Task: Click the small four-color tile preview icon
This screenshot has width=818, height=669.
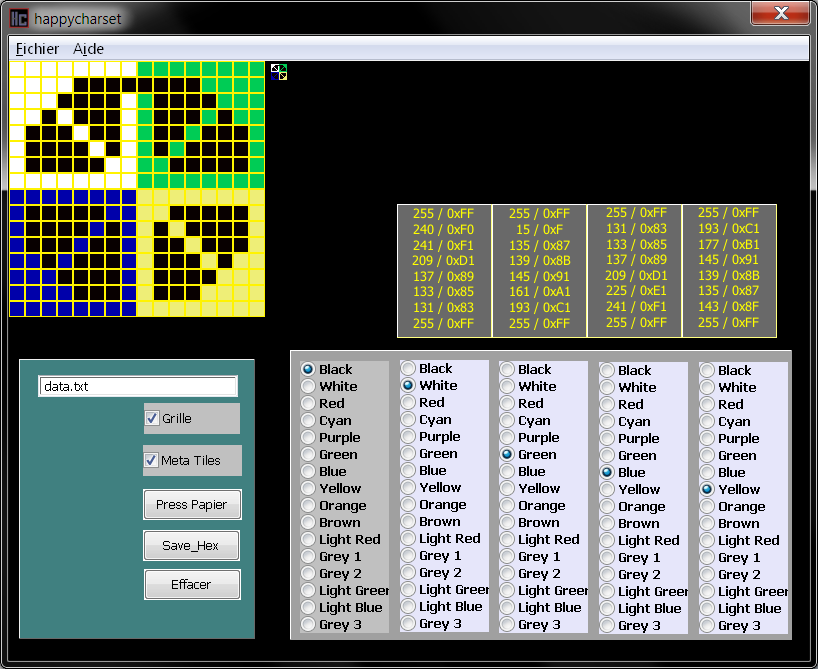Action: (279, 71)
